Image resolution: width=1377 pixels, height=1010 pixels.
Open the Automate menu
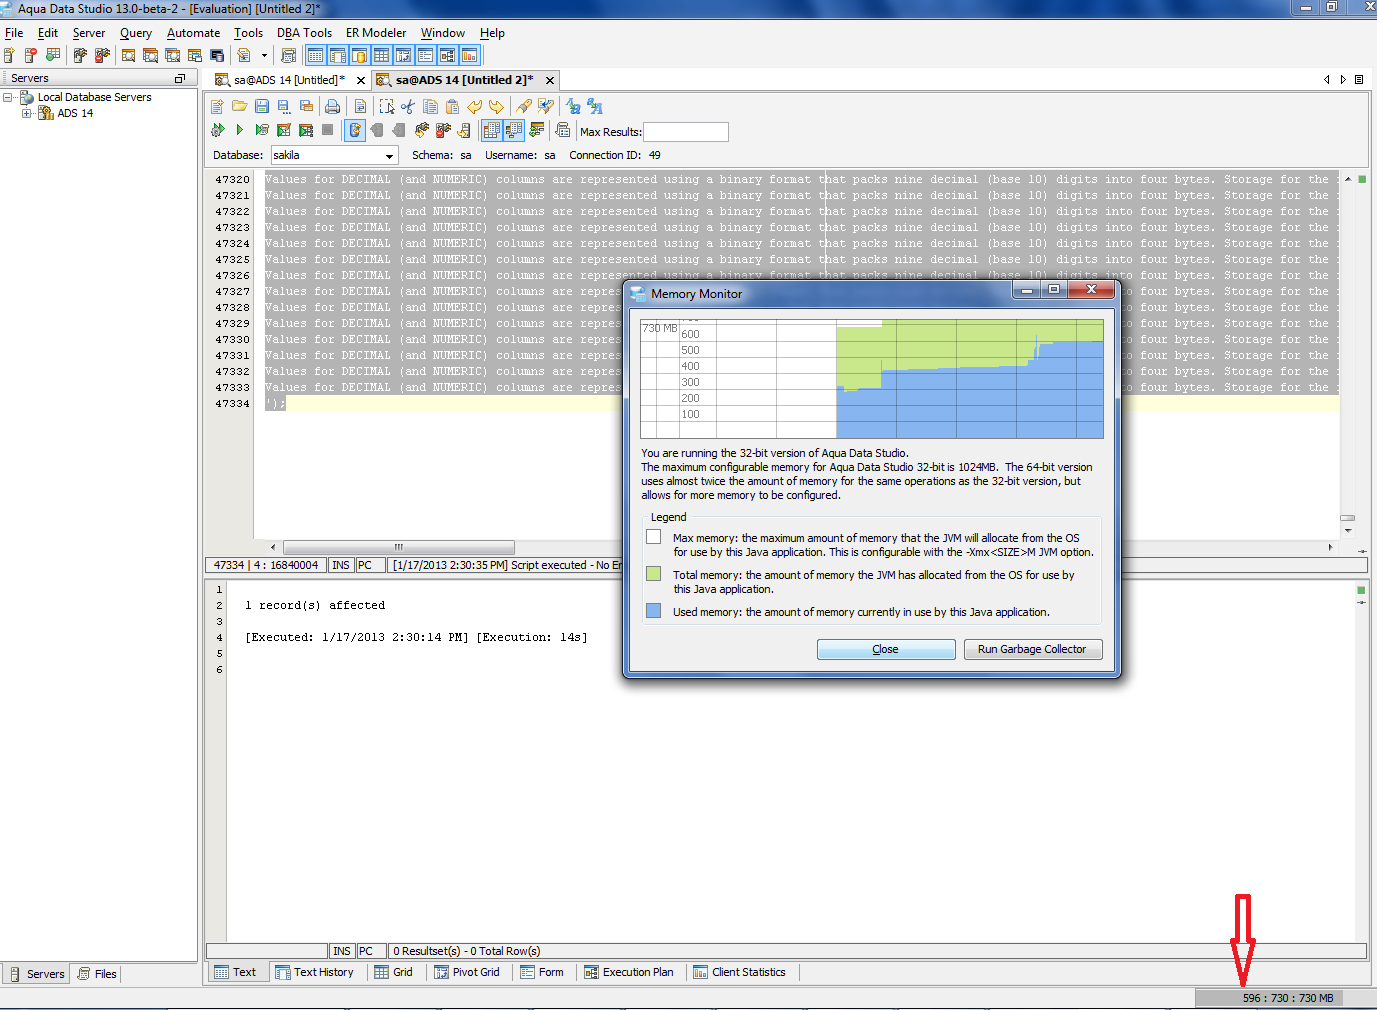(x=193, y=33)
